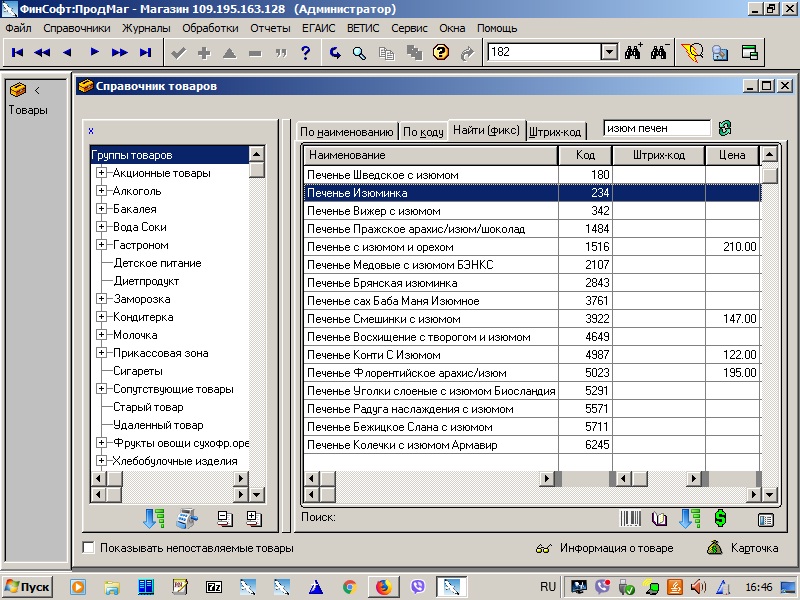800x600 pixels.
Task: Open the 'ЕГАИС' menu
Action: tap(318, 28)
